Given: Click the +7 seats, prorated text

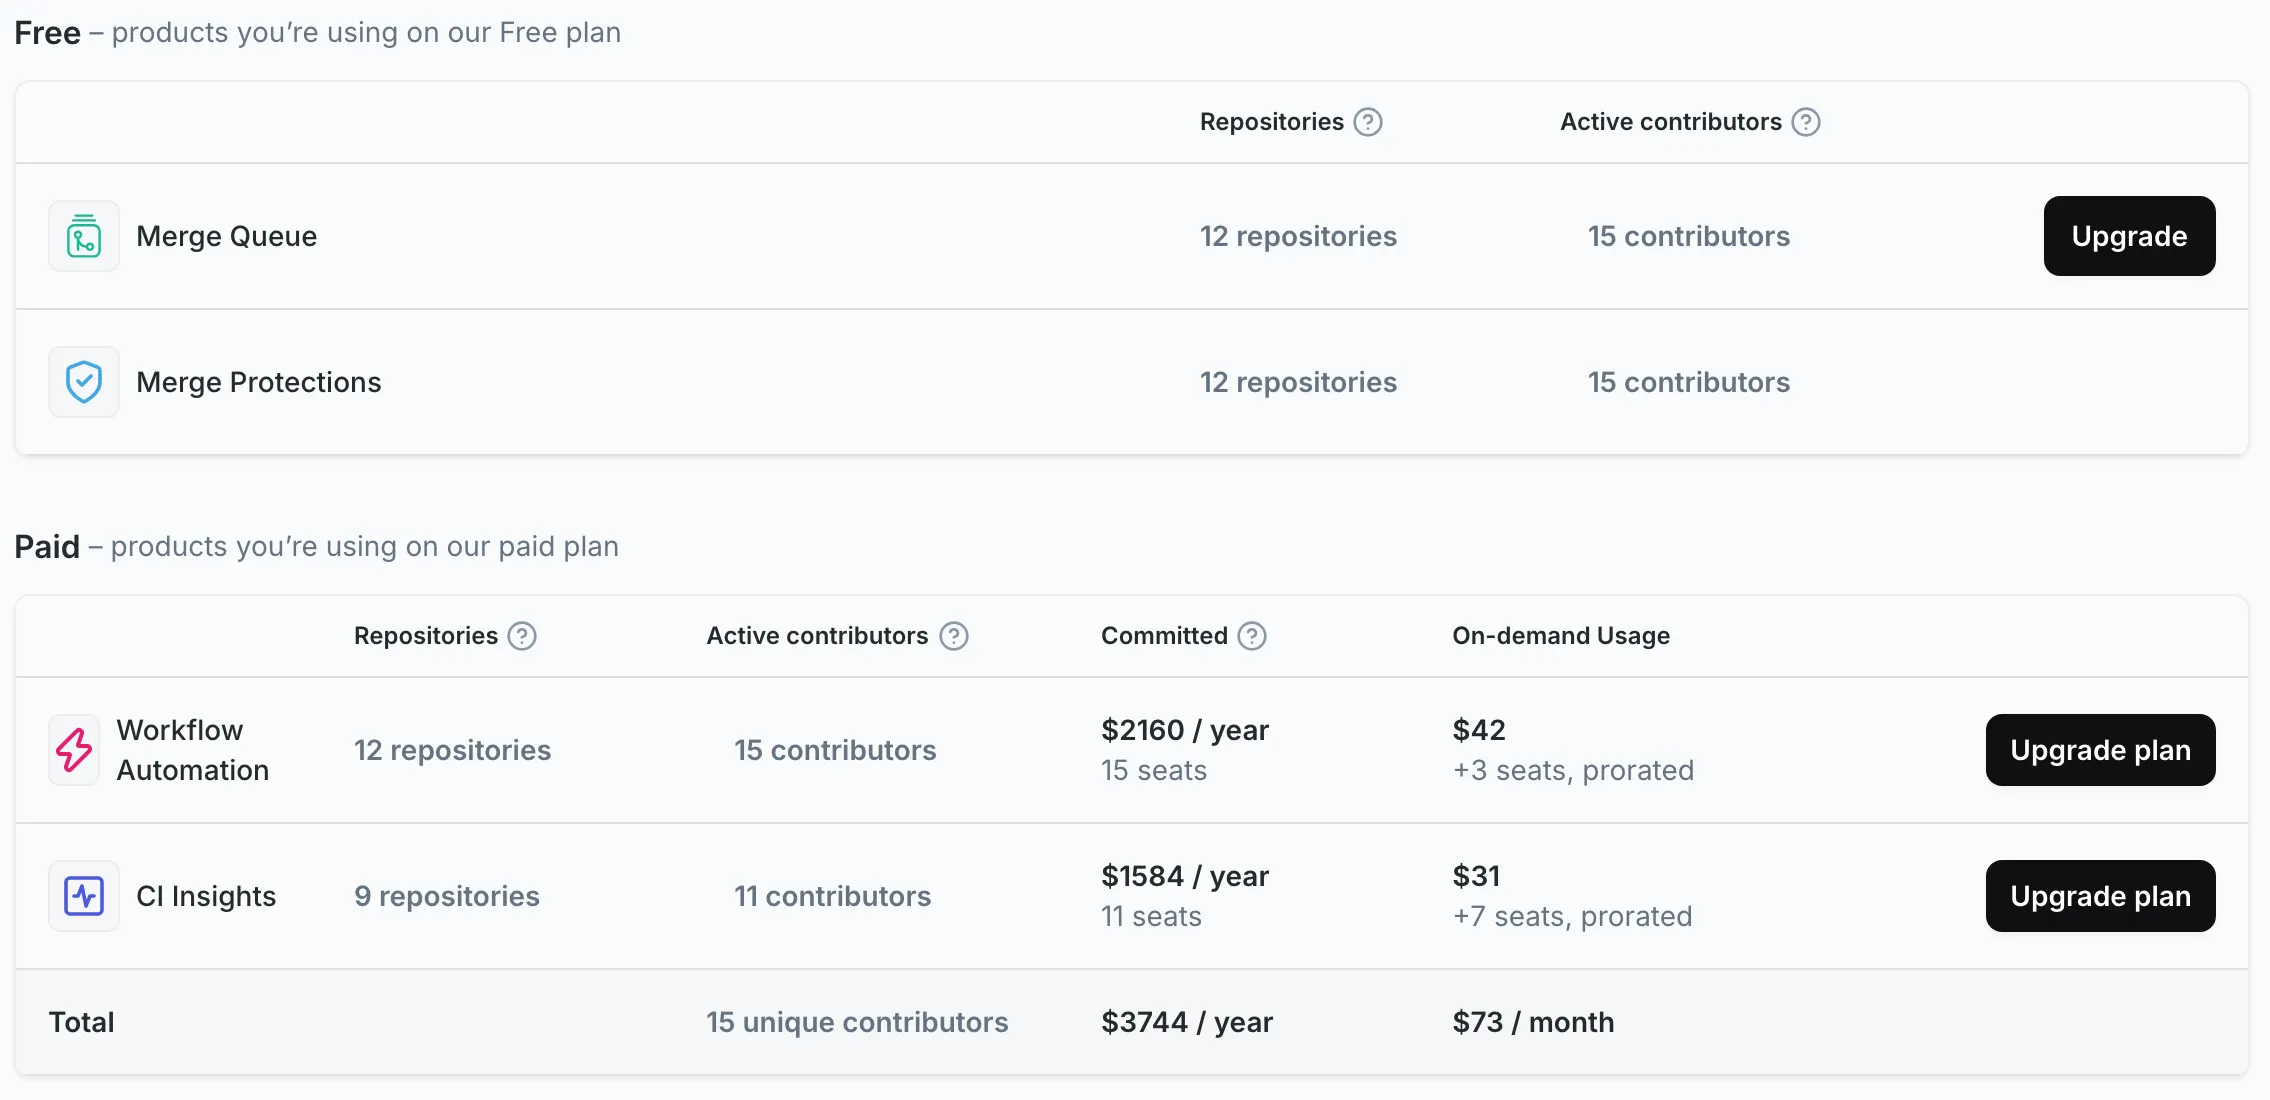Looking at the screenshot, I should (1572, 916).
